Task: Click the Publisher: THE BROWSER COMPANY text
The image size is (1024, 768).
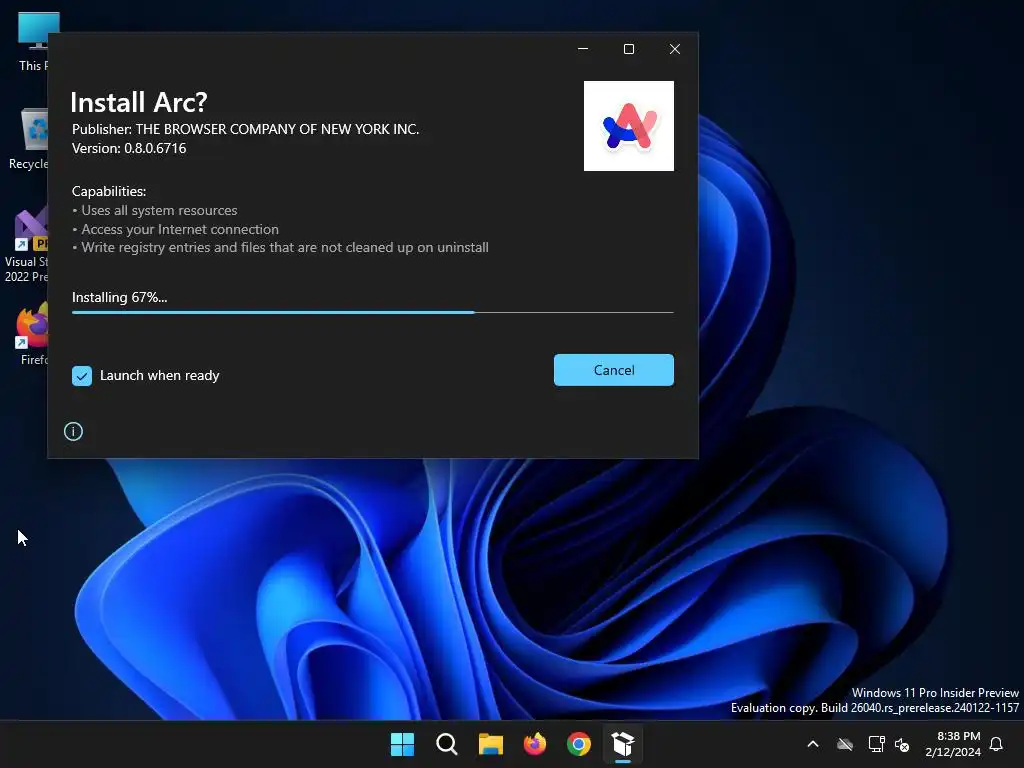Action: 246,129
